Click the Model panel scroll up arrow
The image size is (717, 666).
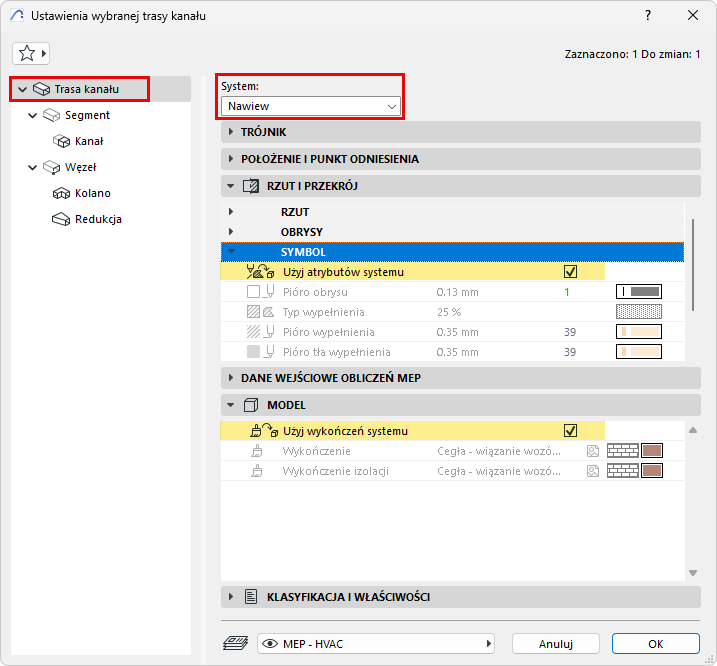693,430
